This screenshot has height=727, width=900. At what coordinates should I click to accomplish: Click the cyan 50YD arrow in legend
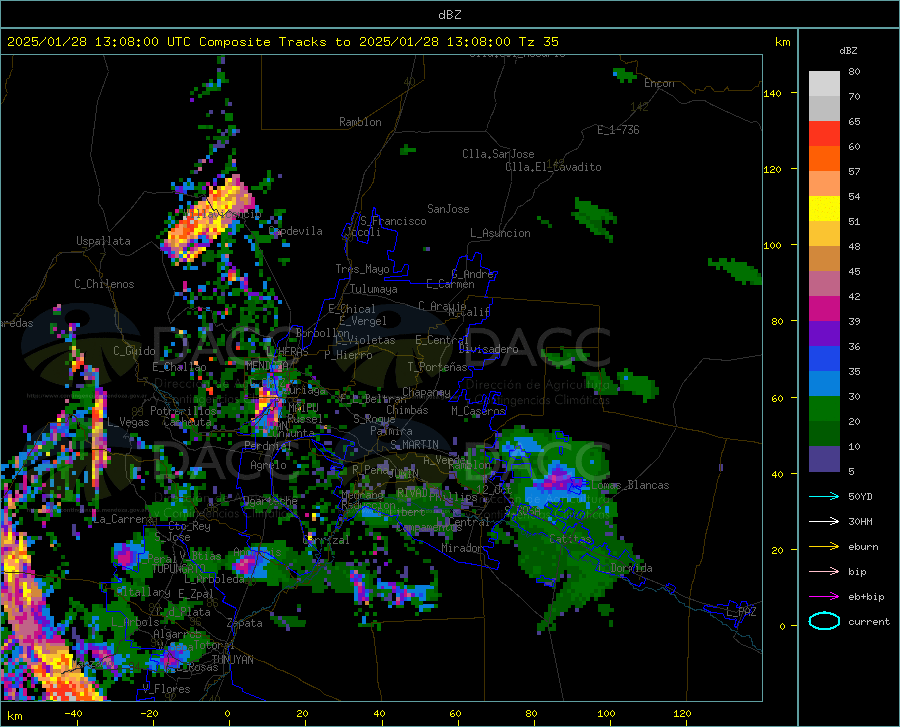click(x=824, y=496)
